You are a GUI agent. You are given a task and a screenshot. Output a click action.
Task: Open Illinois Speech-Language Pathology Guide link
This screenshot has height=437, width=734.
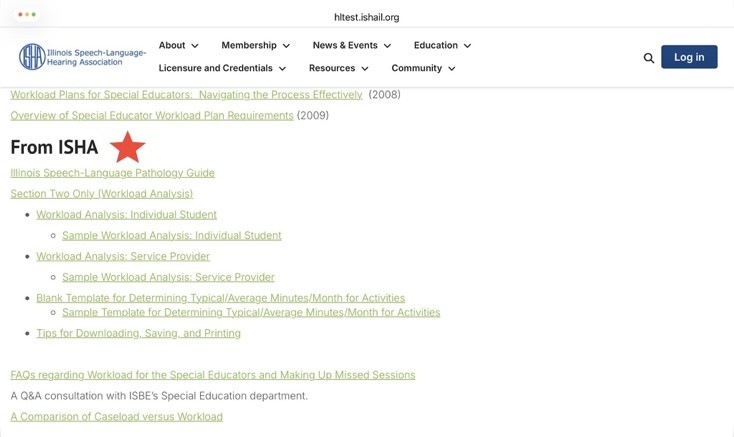(112, 173)
